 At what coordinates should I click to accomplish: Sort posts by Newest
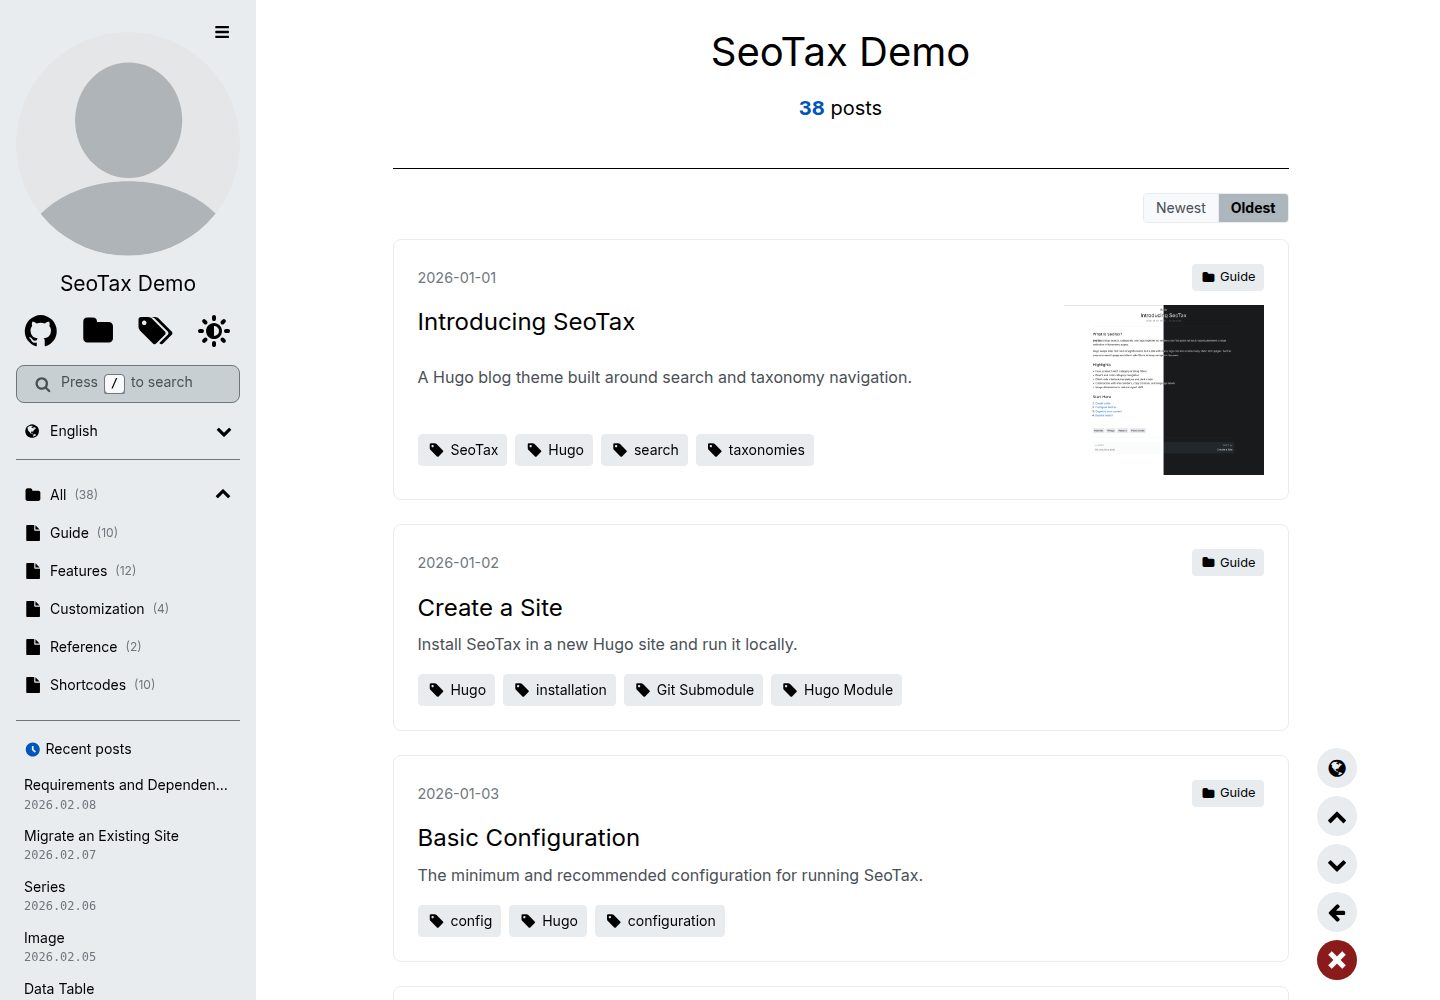click(1181, 208)
